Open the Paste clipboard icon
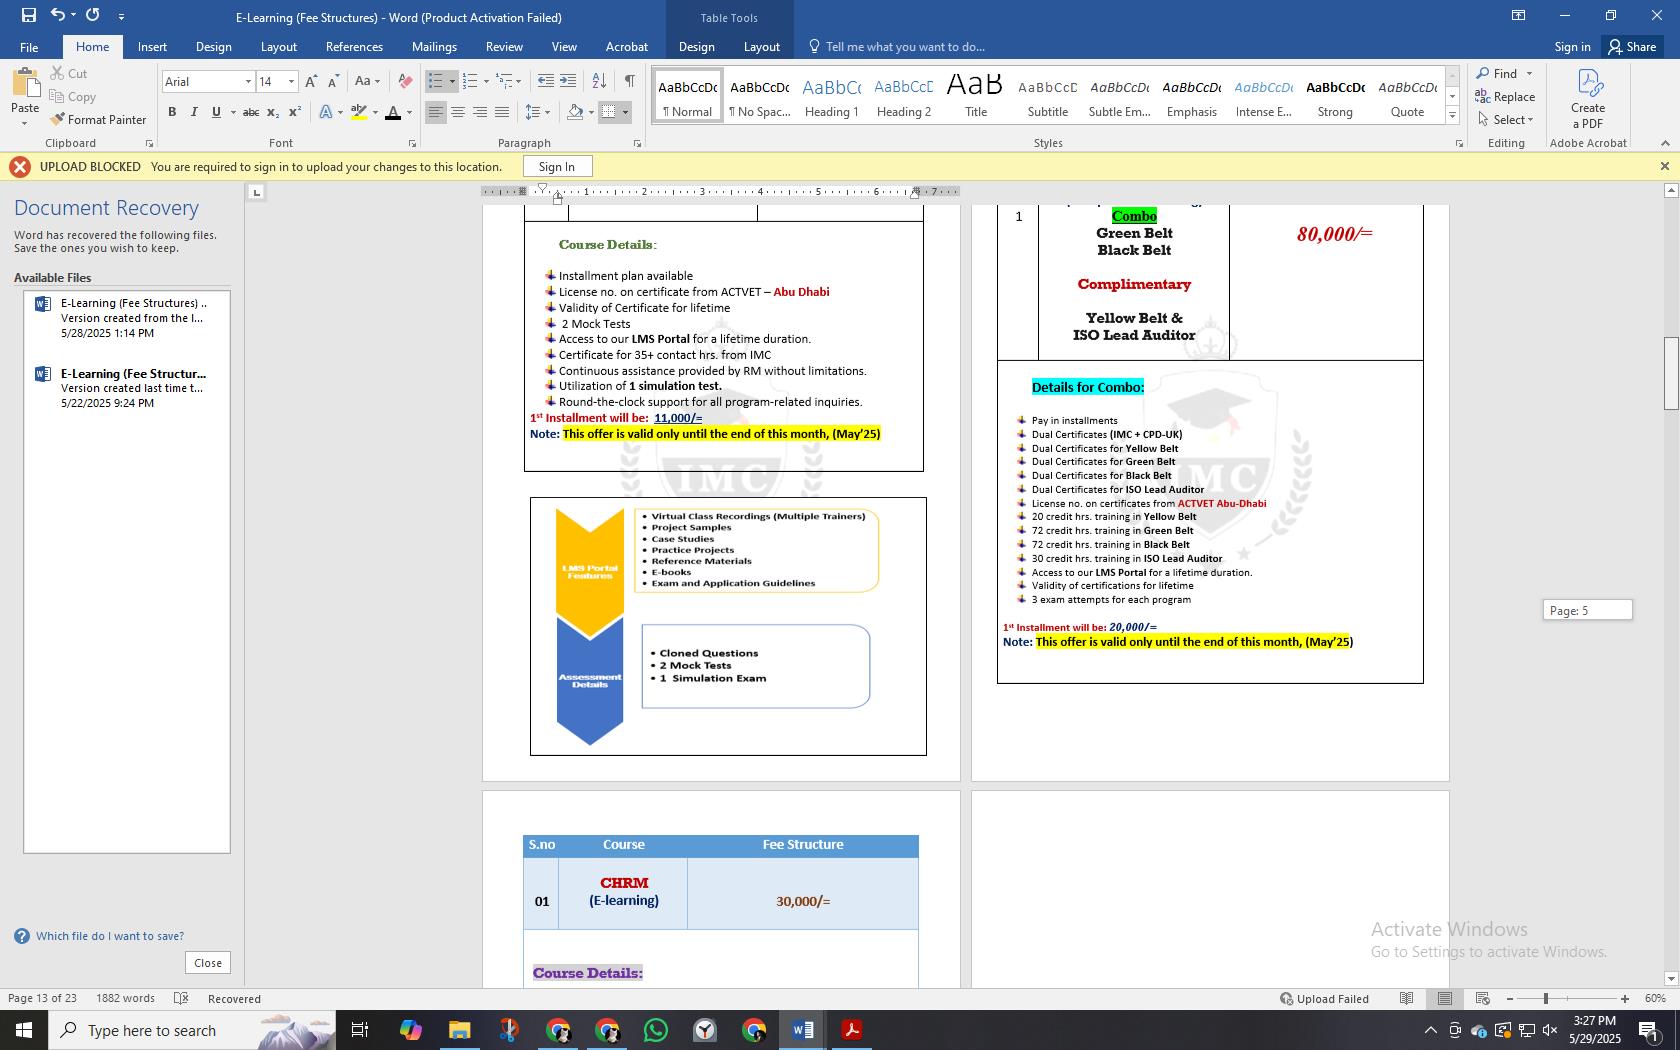 [x=25, y=83]
